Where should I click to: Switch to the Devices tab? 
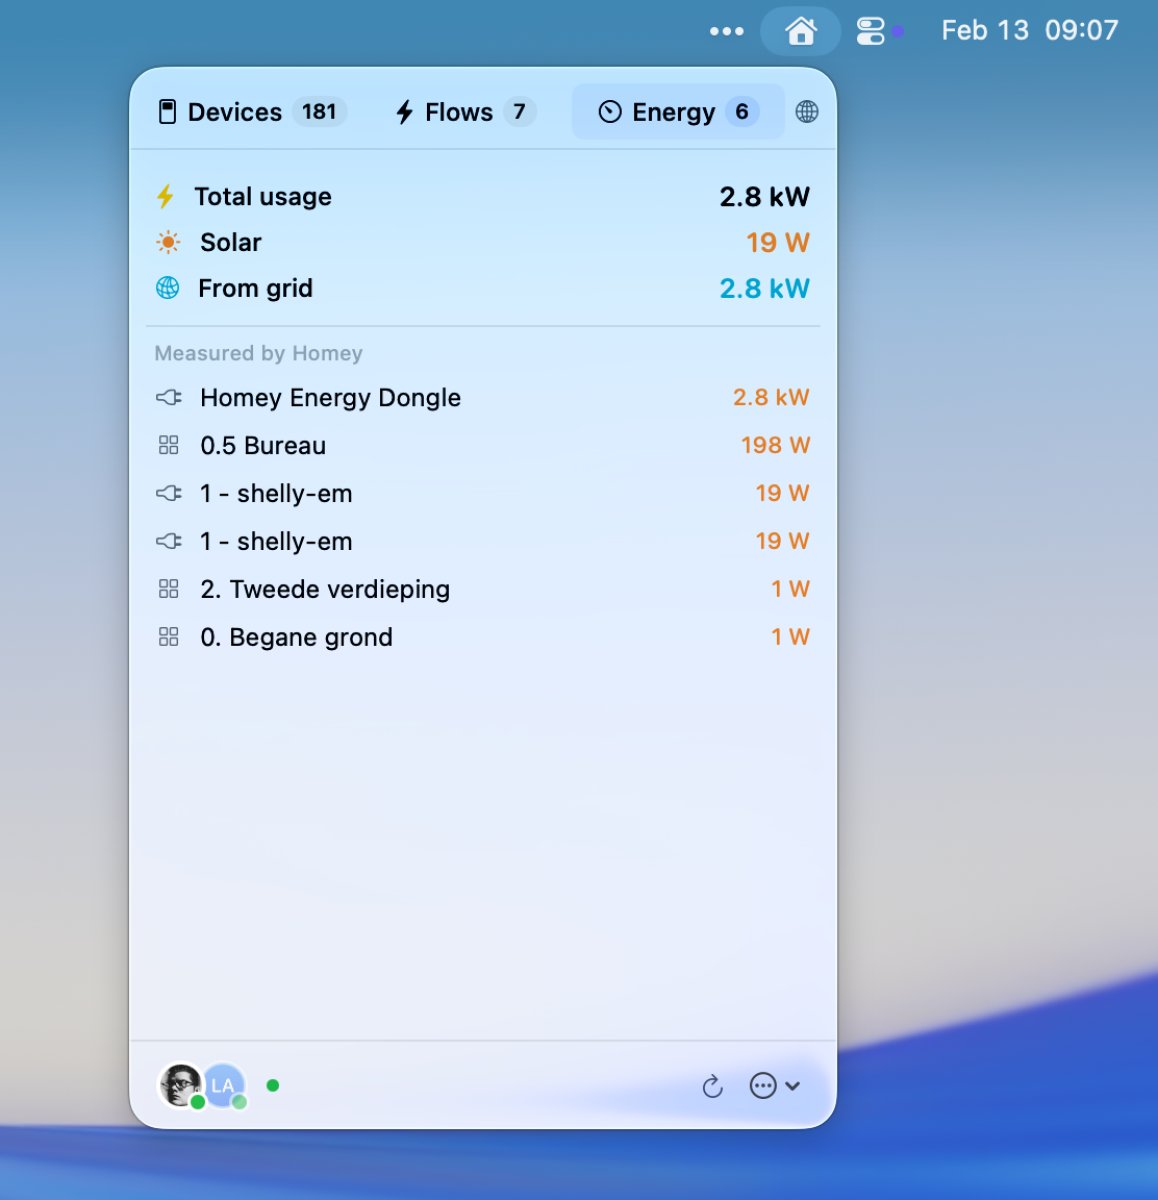click(x=251, y=112)
